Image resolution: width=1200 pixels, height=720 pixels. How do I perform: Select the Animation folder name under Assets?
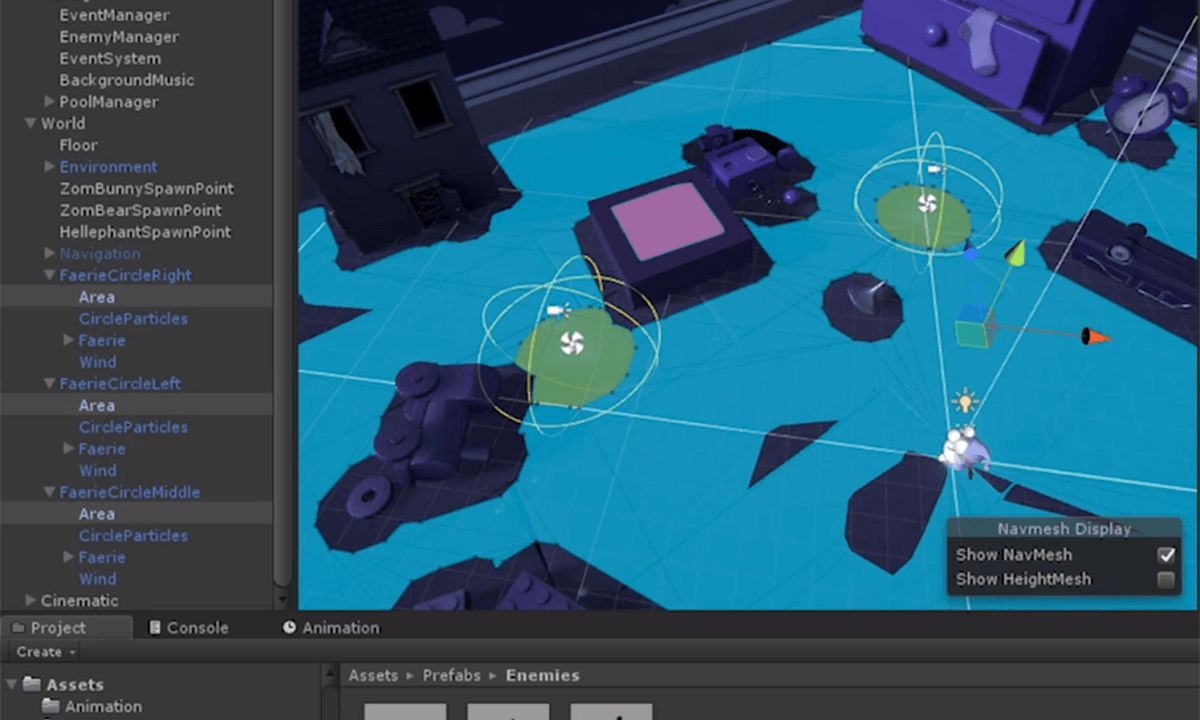pos(104,707)
